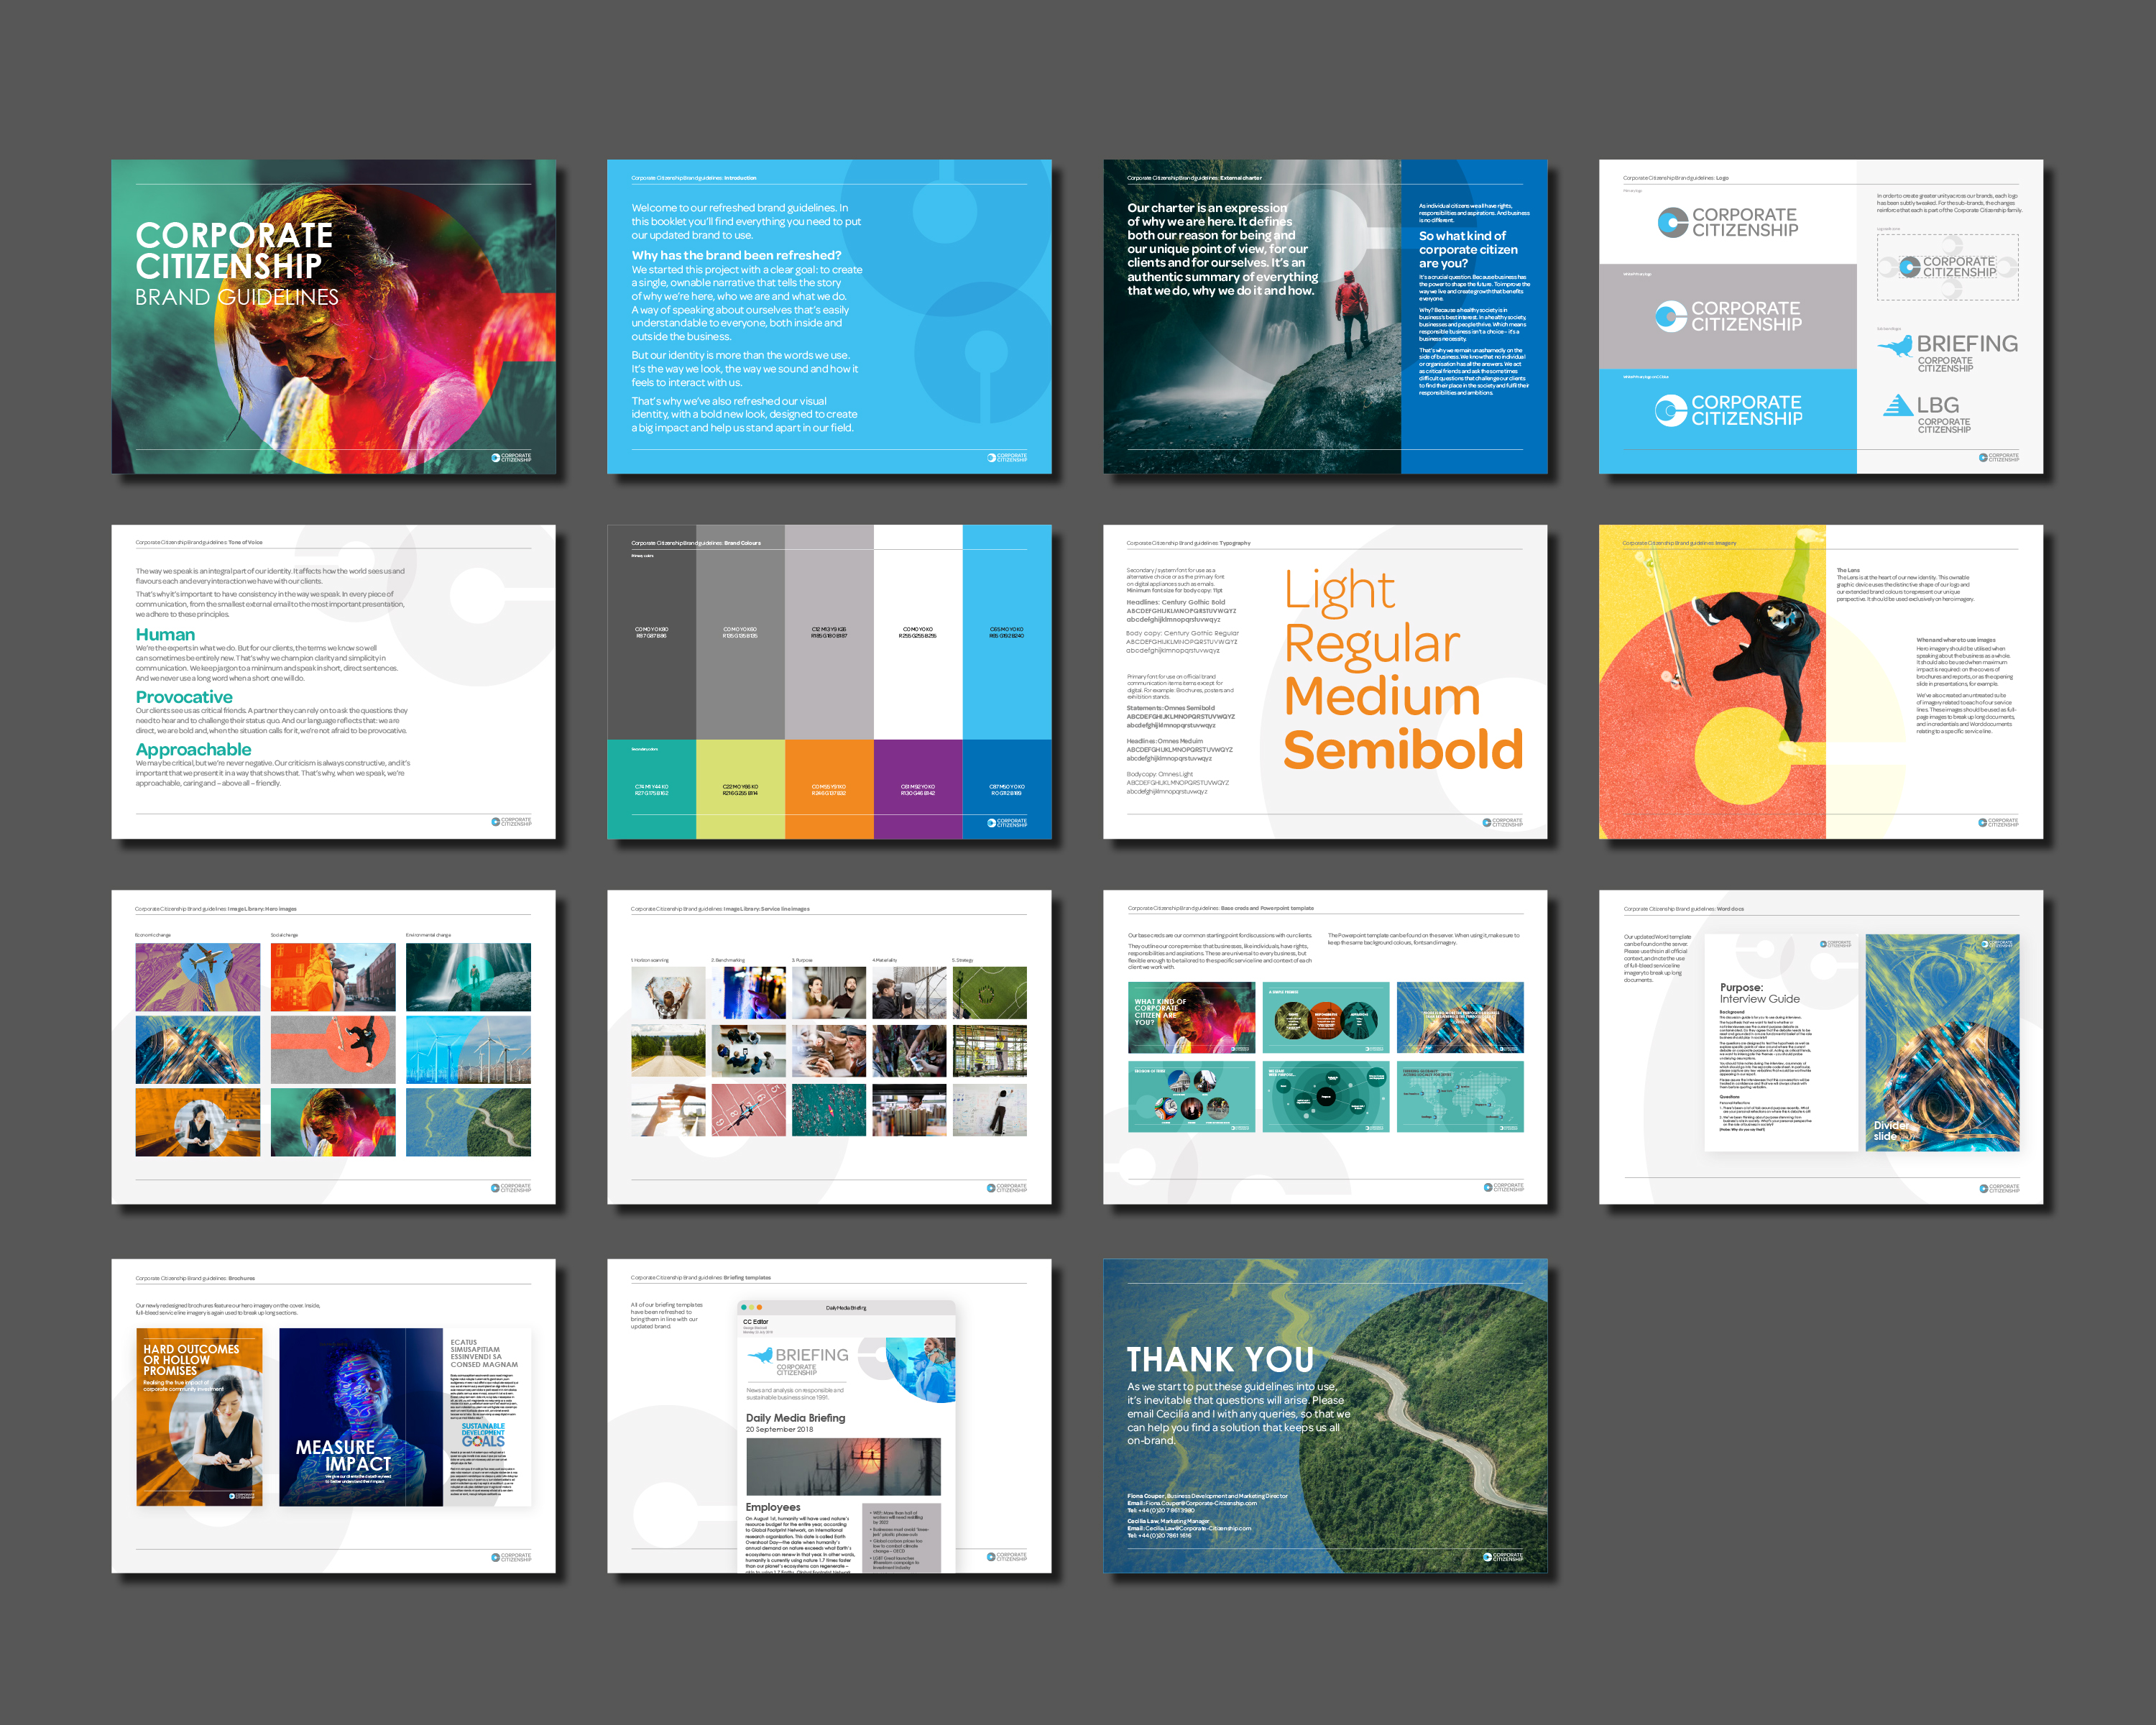Screen dimensions: 2156x1725
Task: Pick the light grey colour swatch
Action: 829,632
